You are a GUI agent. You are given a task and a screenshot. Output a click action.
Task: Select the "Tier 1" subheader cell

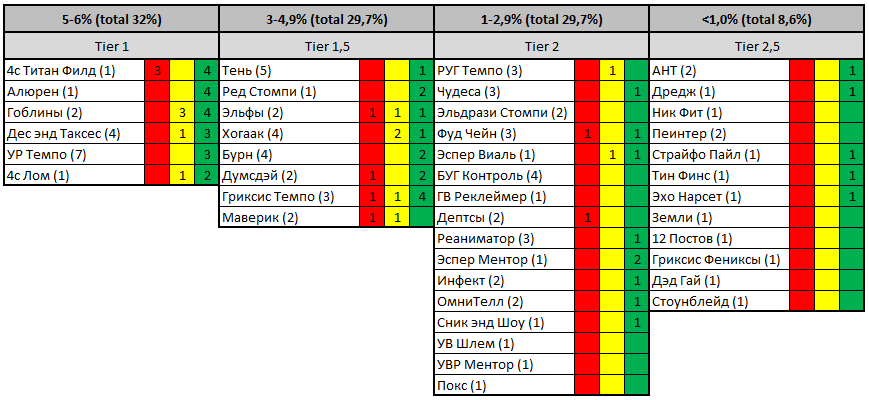[111, 46]
